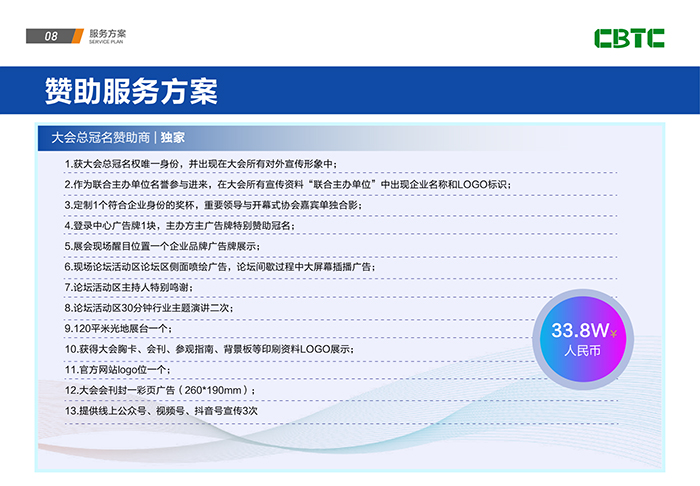Image resolution: width=700 pixels, height=486 pixels.
Task: Select line 1.获大会总冠名权唯一身份
Action: (200, 164)
